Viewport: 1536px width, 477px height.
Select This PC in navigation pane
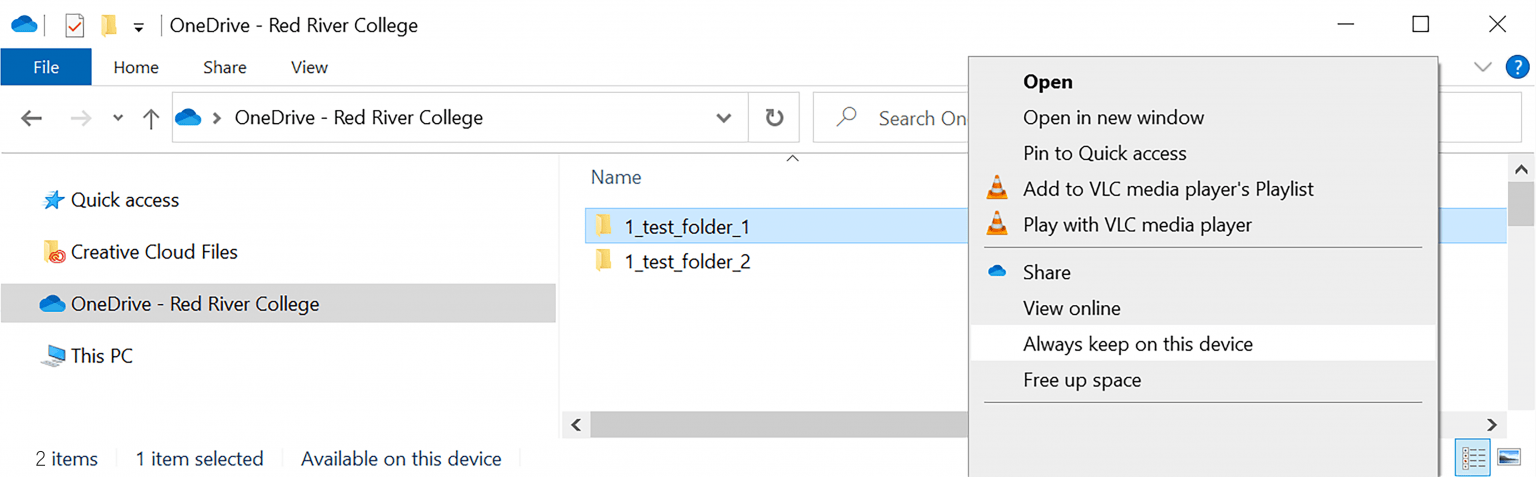[101, 355]
